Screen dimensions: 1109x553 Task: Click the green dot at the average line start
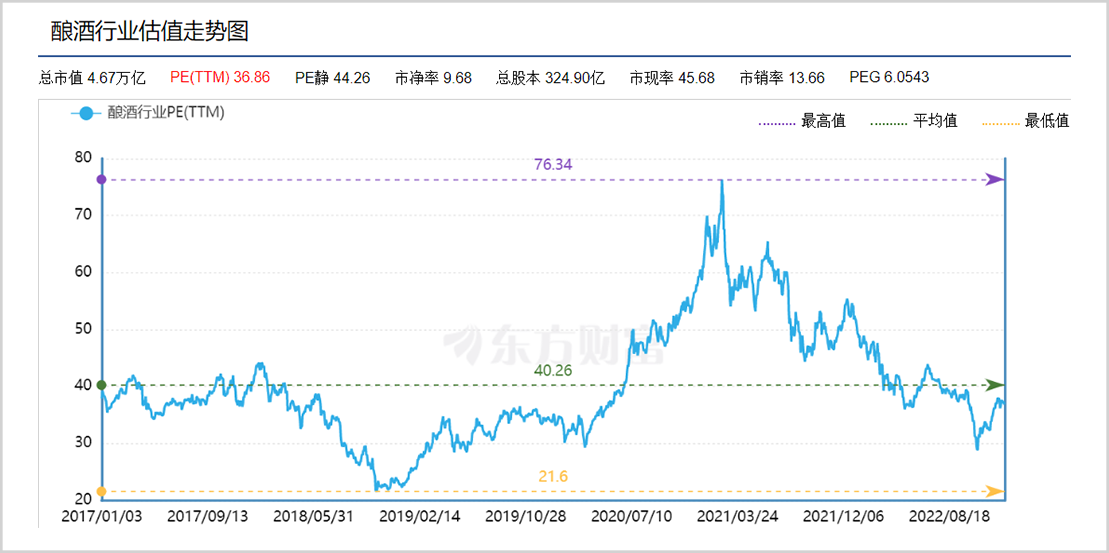click(x=101, y=385)
